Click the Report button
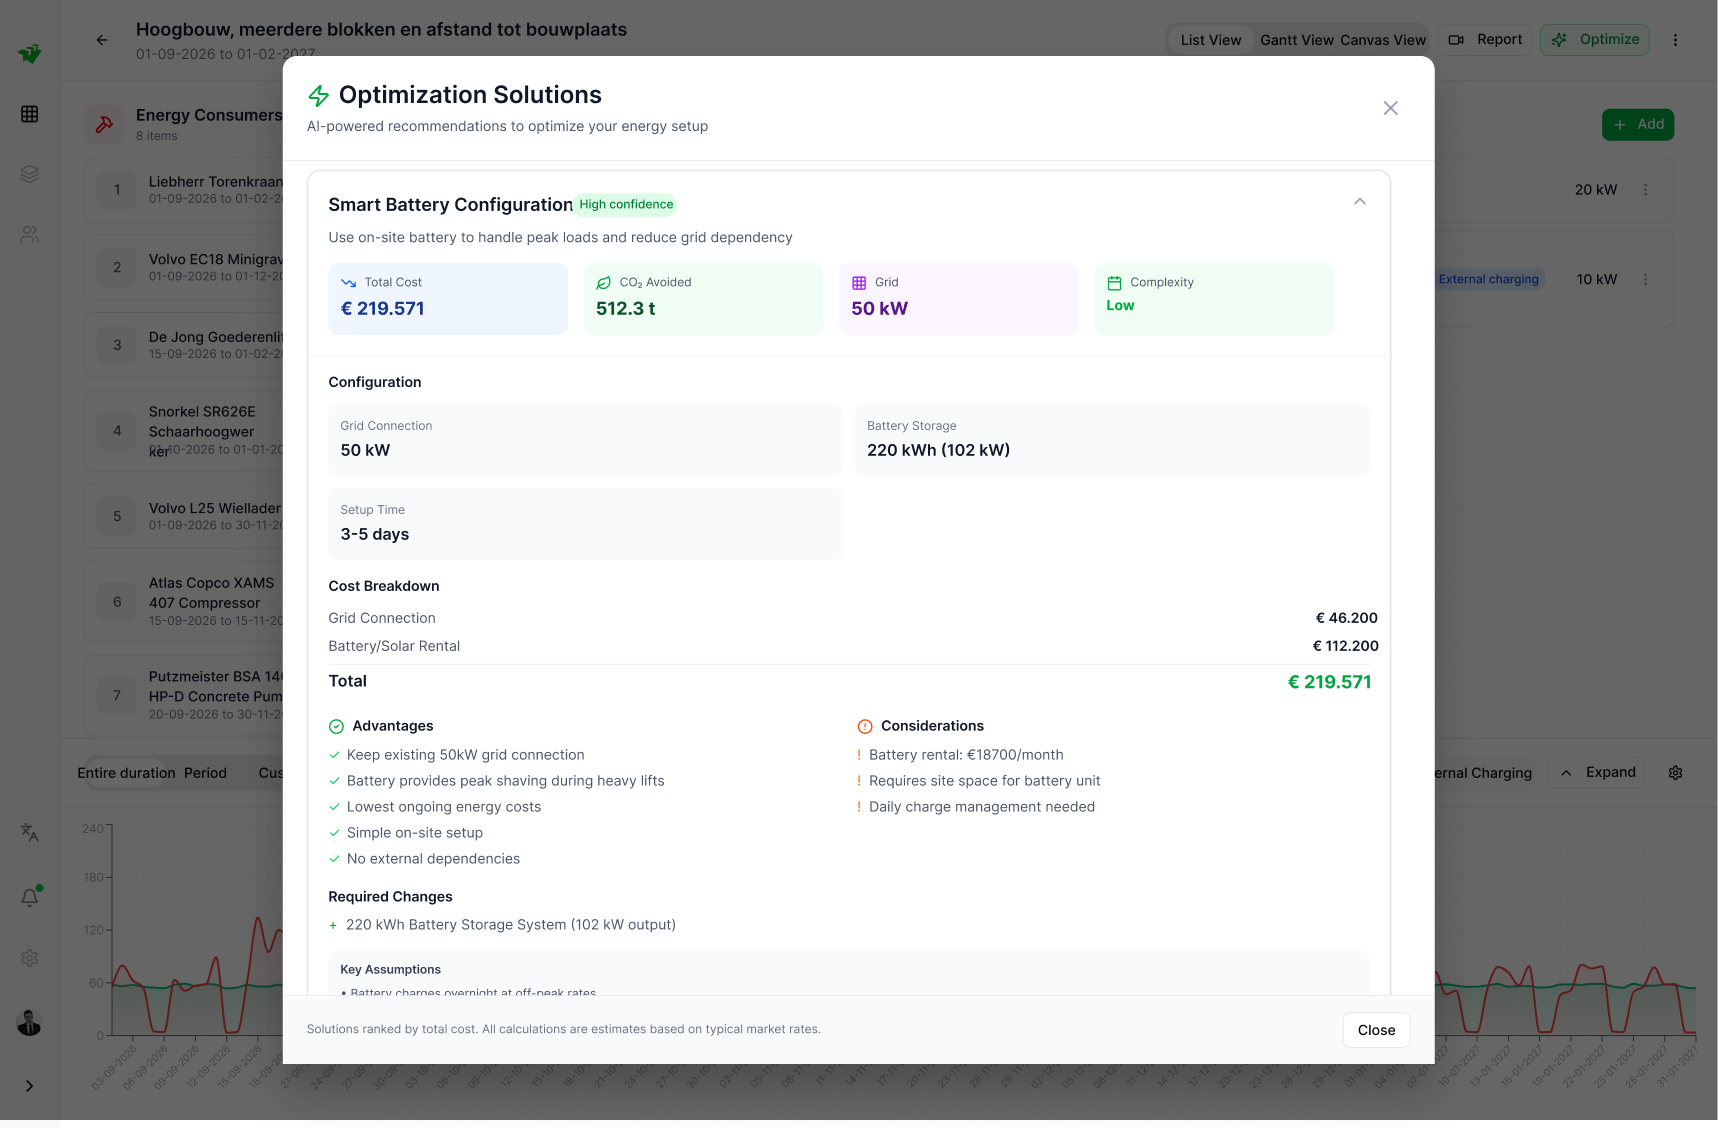This screenshot has width=1718, height=1128. tap(1485, 40)
